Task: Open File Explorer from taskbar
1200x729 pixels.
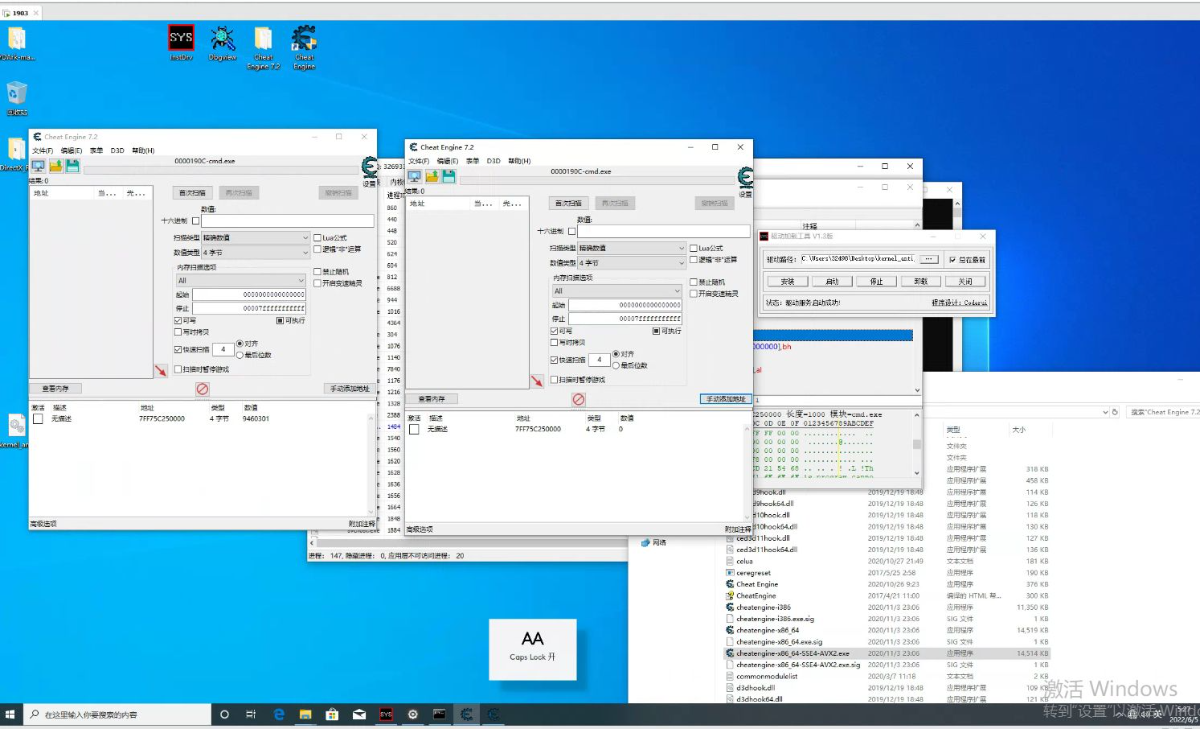Action: coord(306,715)
